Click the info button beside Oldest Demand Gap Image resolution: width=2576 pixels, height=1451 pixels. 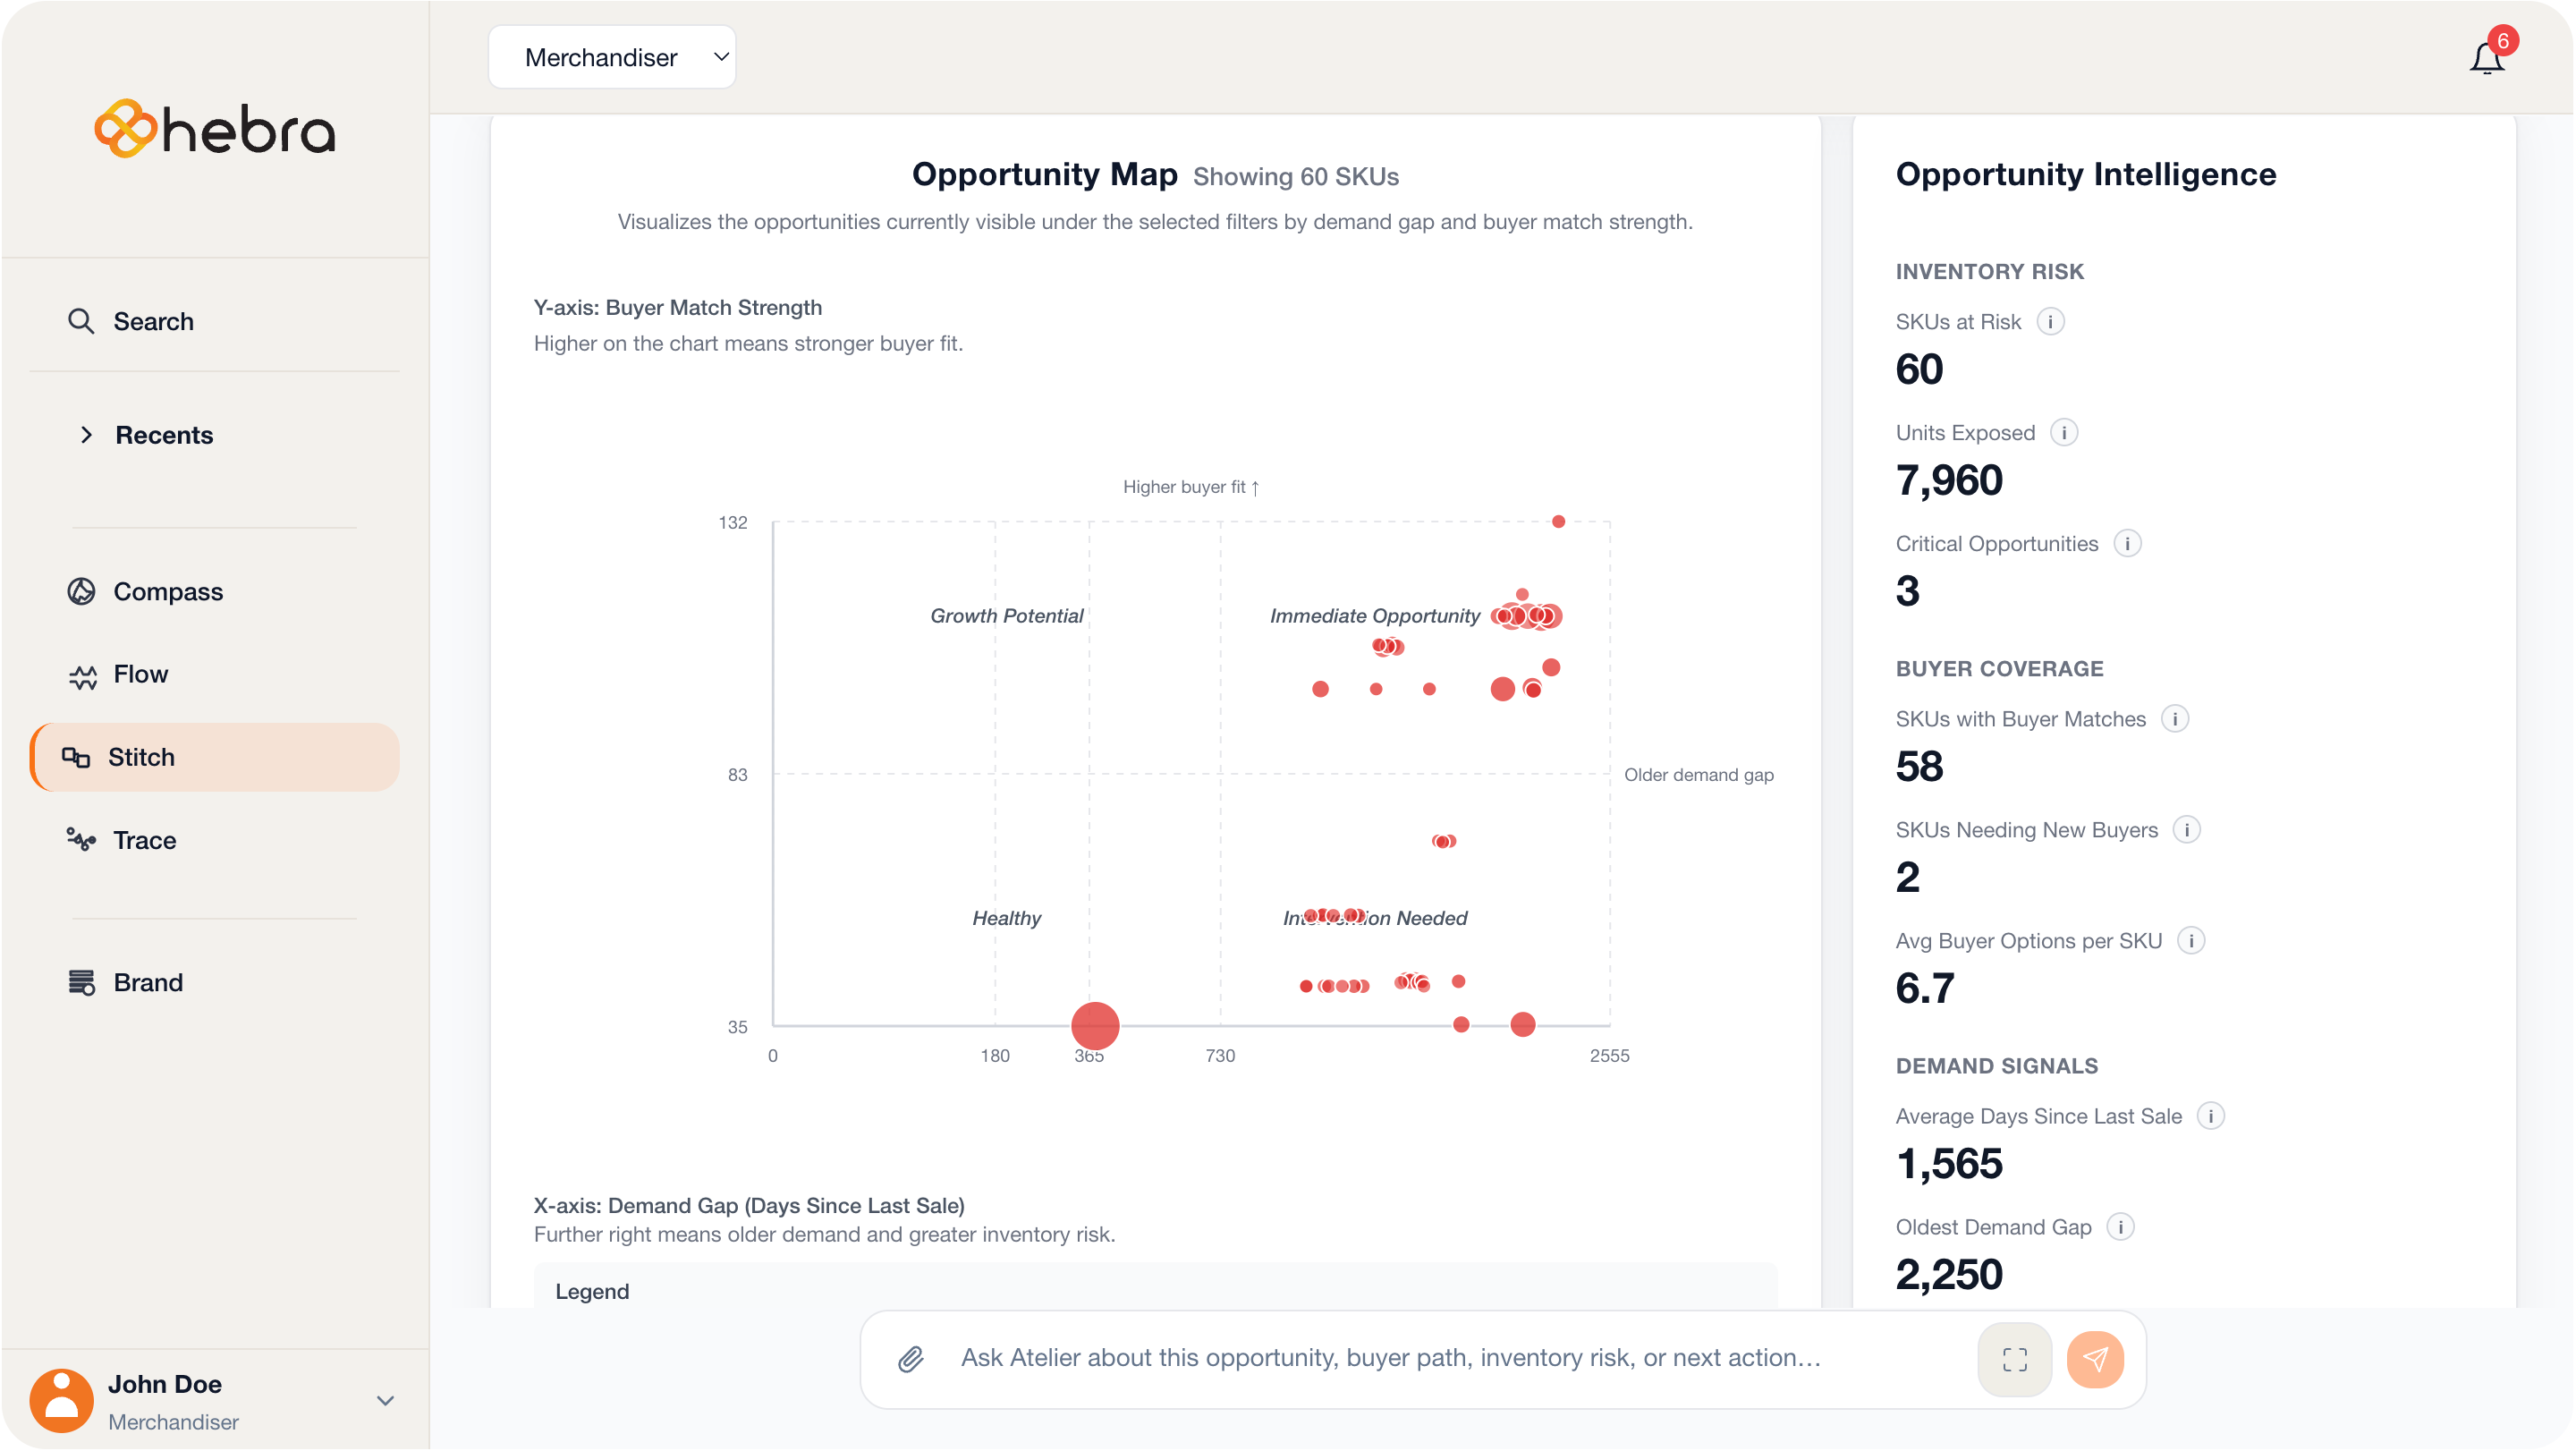pos(2119,1226)
